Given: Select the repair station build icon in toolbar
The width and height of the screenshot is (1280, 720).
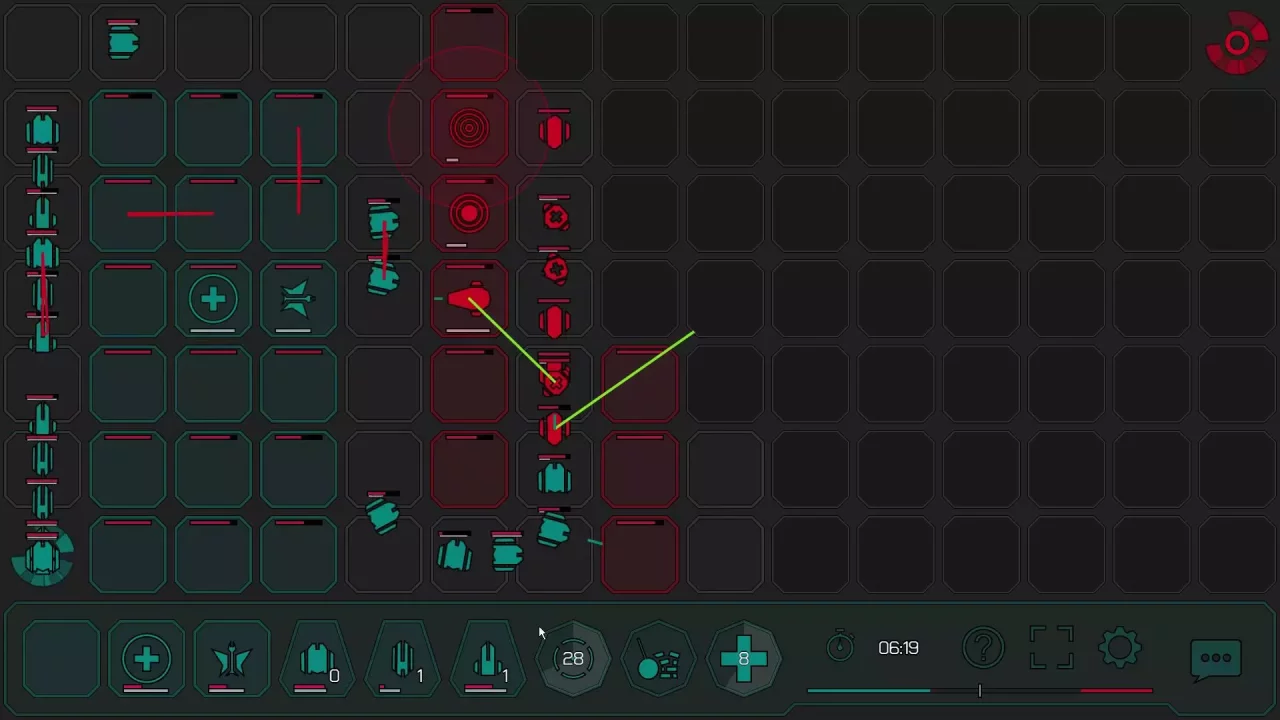Looking at the screenshot, I should tap(146, 659).
